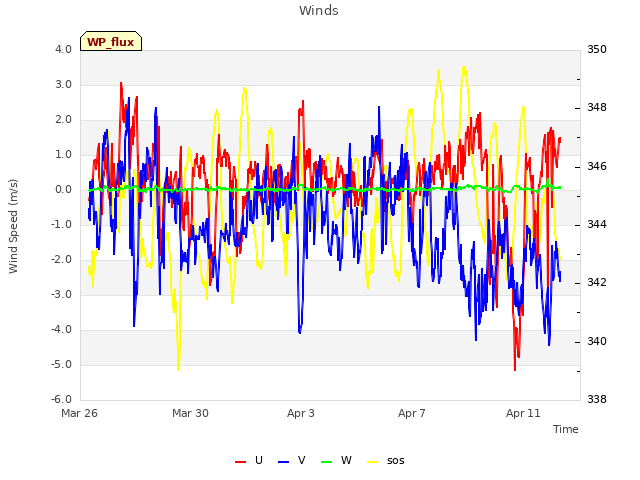The width and height of the screenshot is (640, 480).
Task: Click the 'W' legend label
Action: pos(346,460)
